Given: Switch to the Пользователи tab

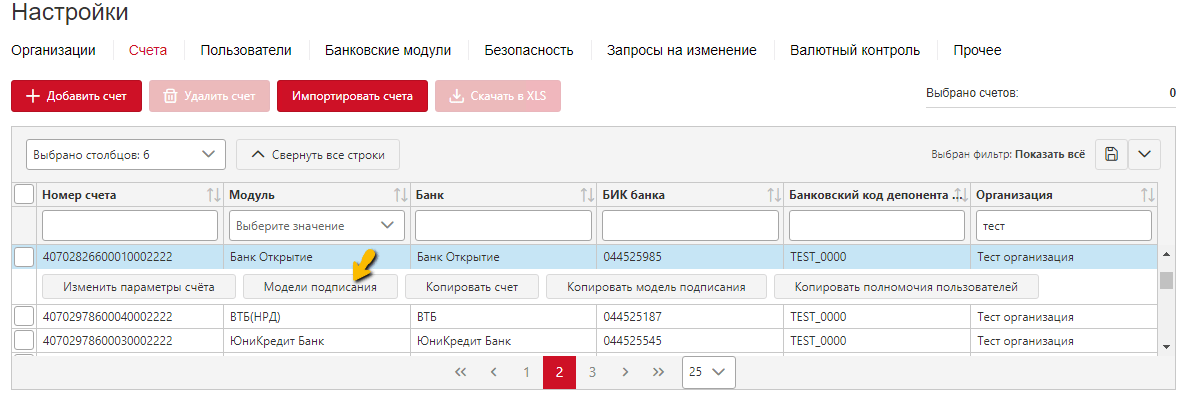Looking at the screenshot, I should click(246, 50).
